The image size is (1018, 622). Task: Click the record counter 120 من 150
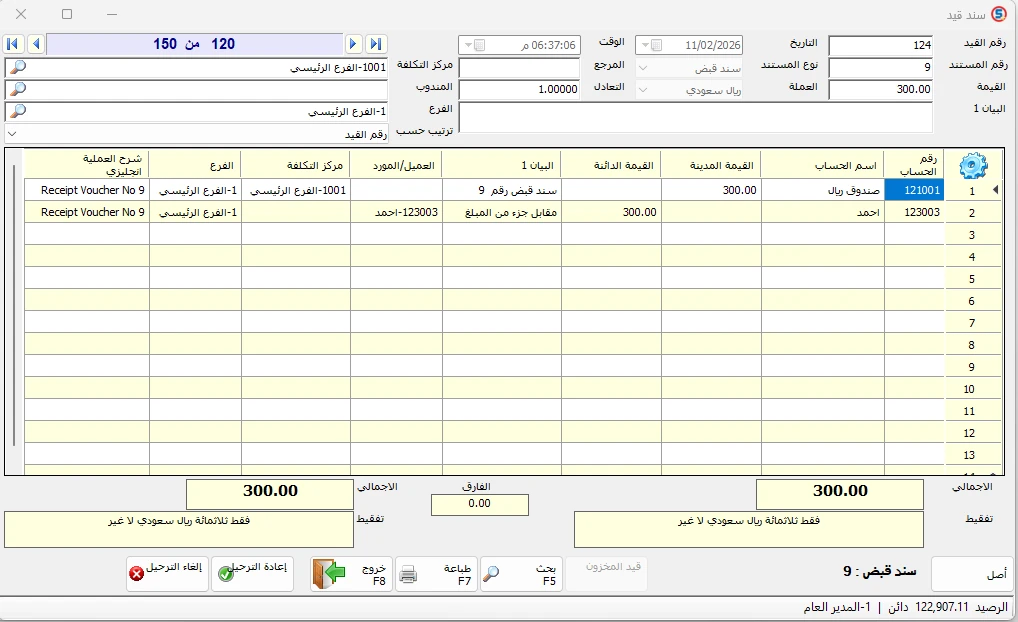click(195, 44)
